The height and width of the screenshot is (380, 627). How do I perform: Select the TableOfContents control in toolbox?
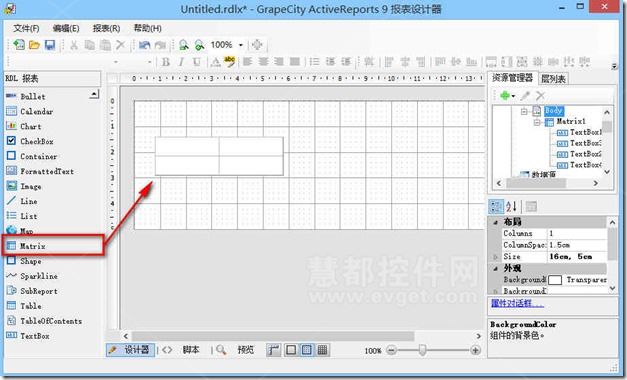(52, 321)
